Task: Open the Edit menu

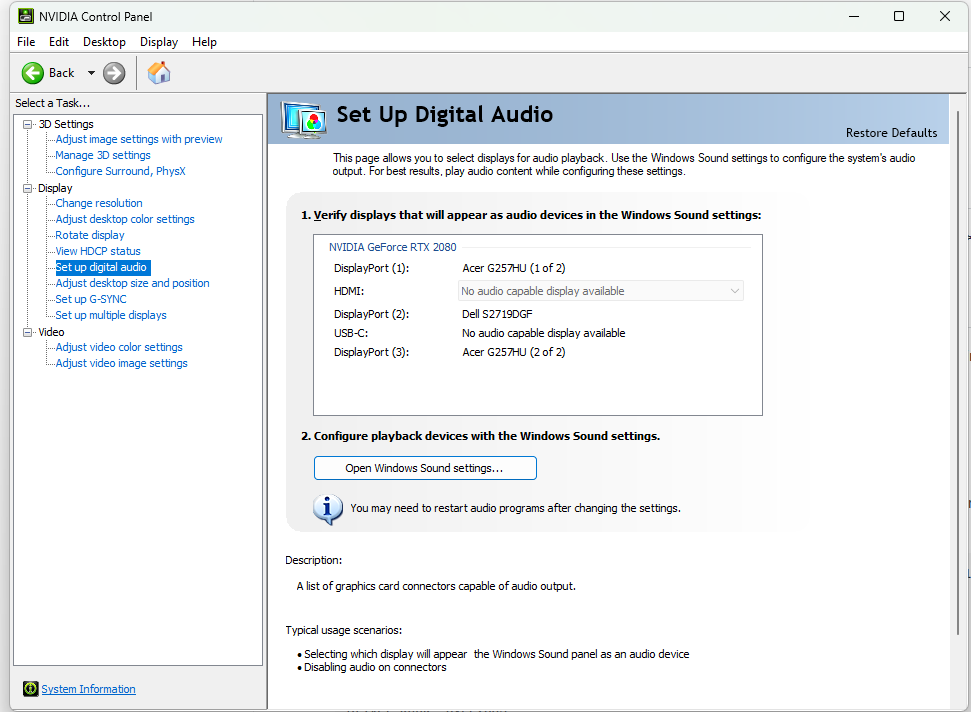Action: click(x=59, y=41)
